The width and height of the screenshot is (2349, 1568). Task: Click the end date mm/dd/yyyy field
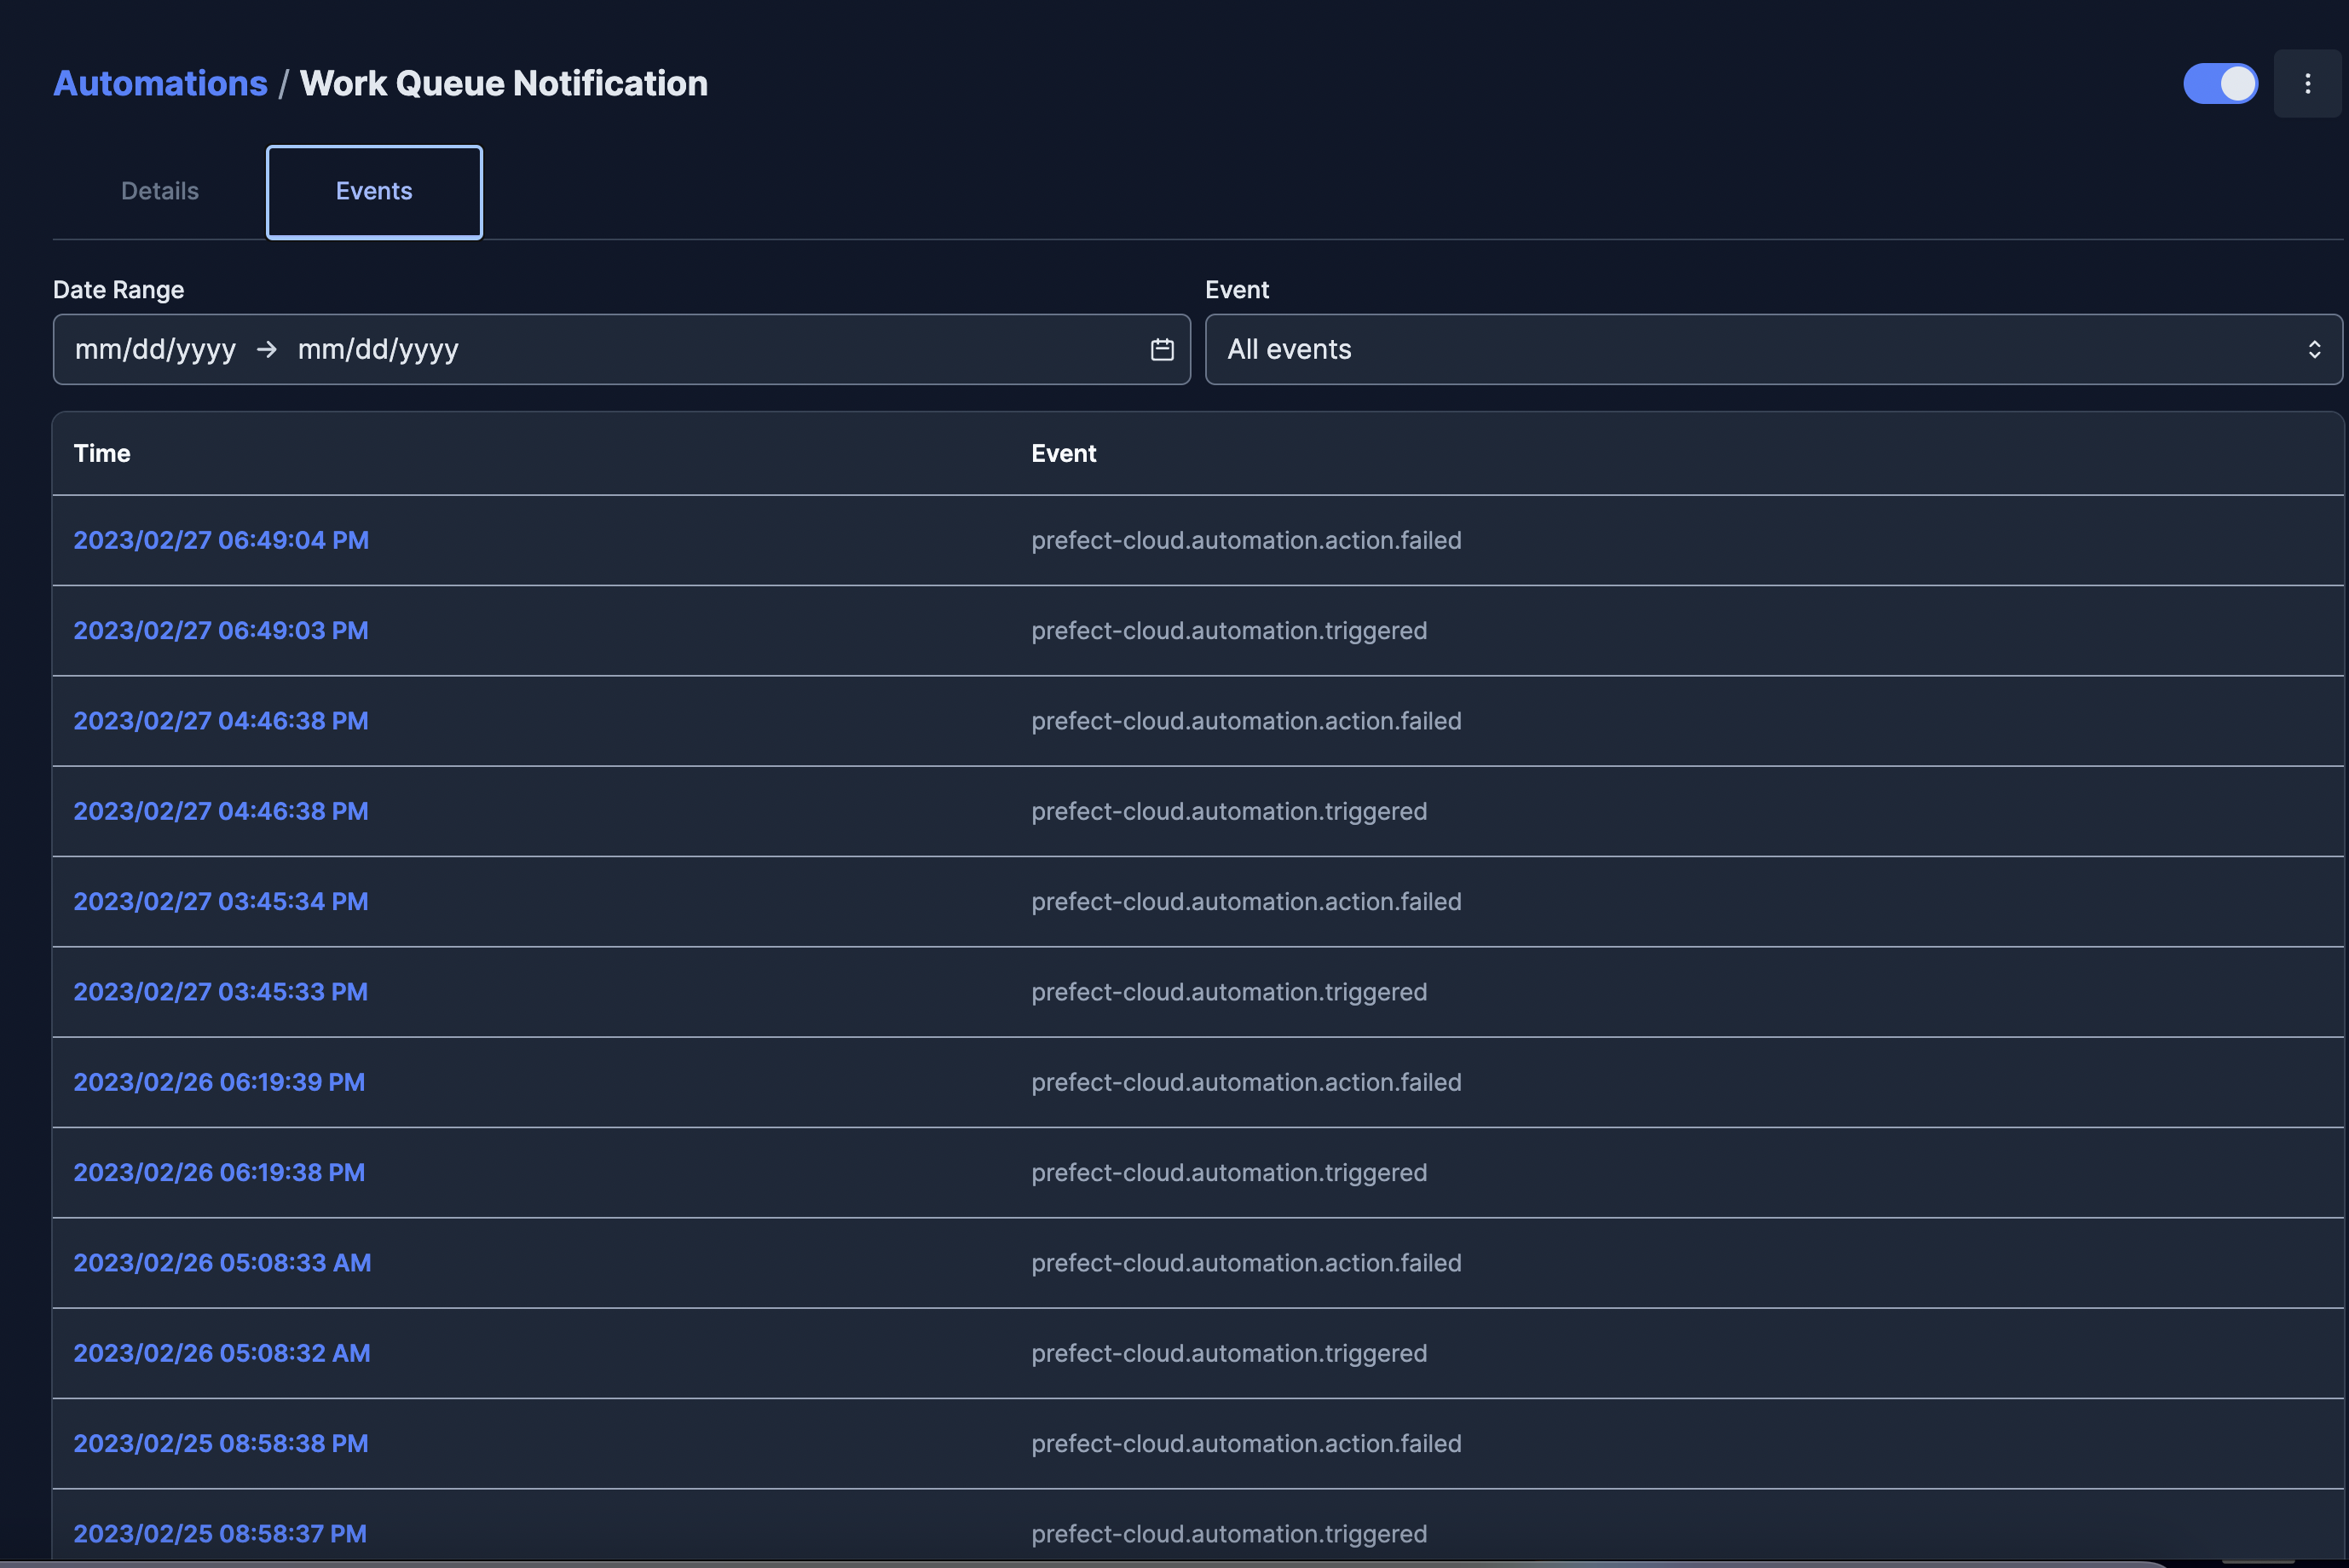[x=378, y=349]
